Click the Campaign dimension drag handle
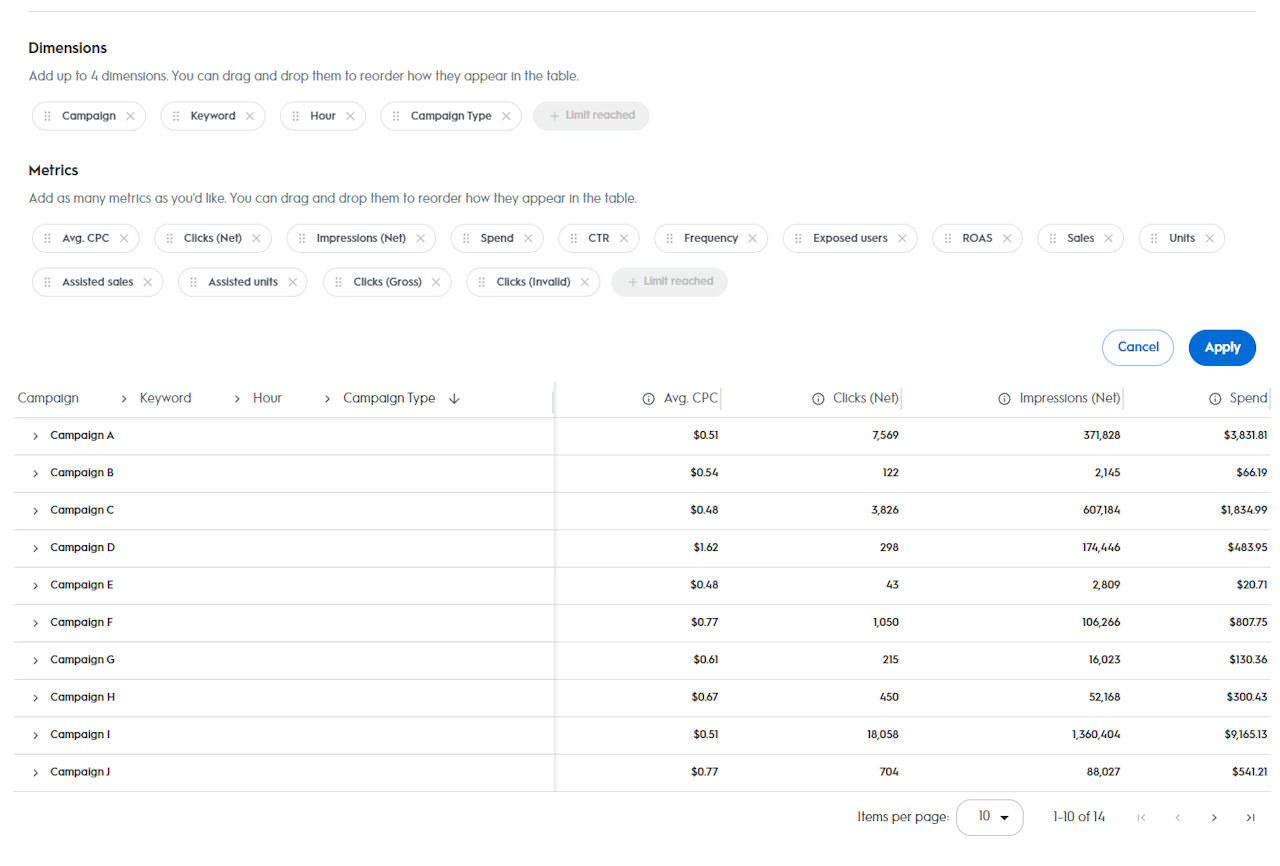The height and width of the screenshot is (866, 1280). [47, 116]
